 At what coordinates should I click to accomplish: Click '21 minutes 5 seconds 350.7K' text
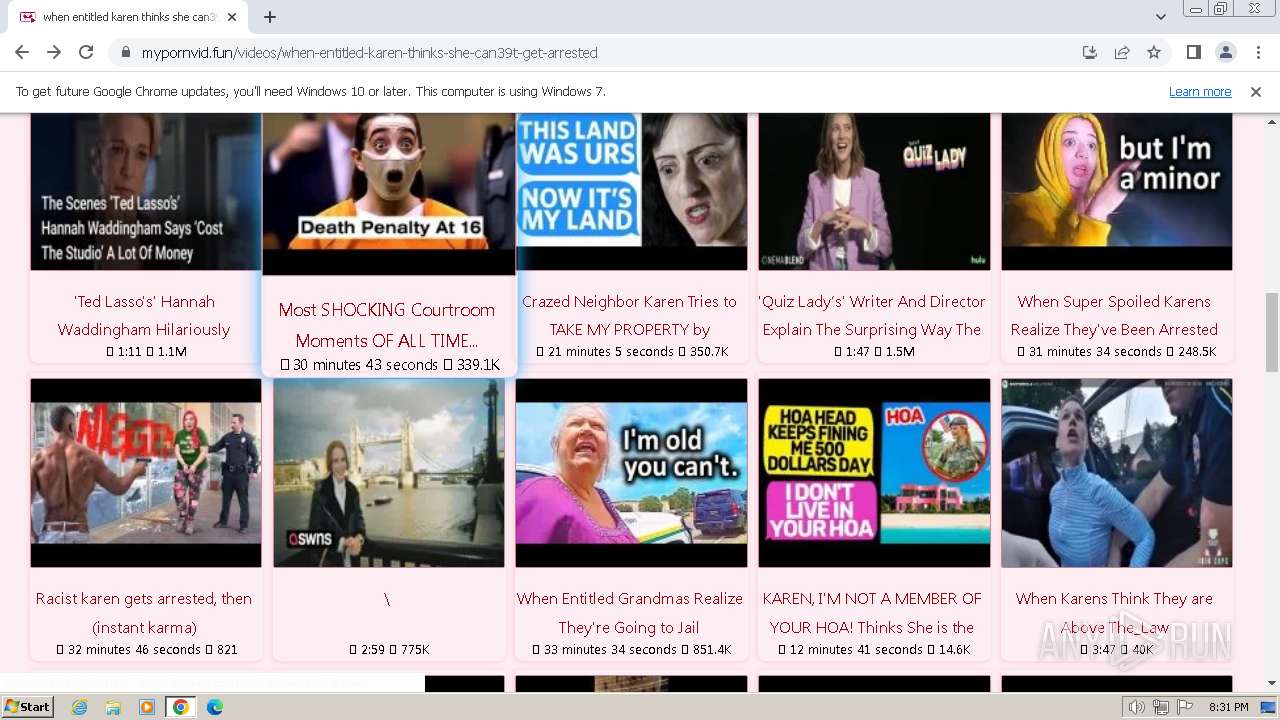pos(633,352)
